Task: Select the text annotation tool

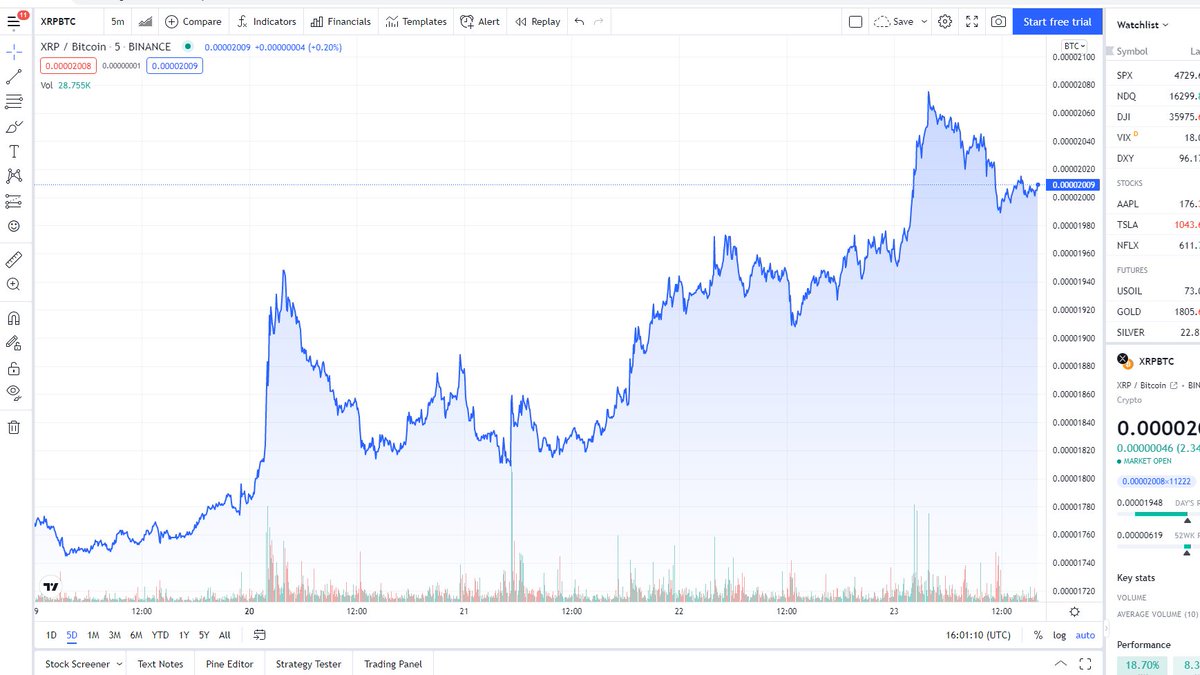Action: click(x=14, y=152)
